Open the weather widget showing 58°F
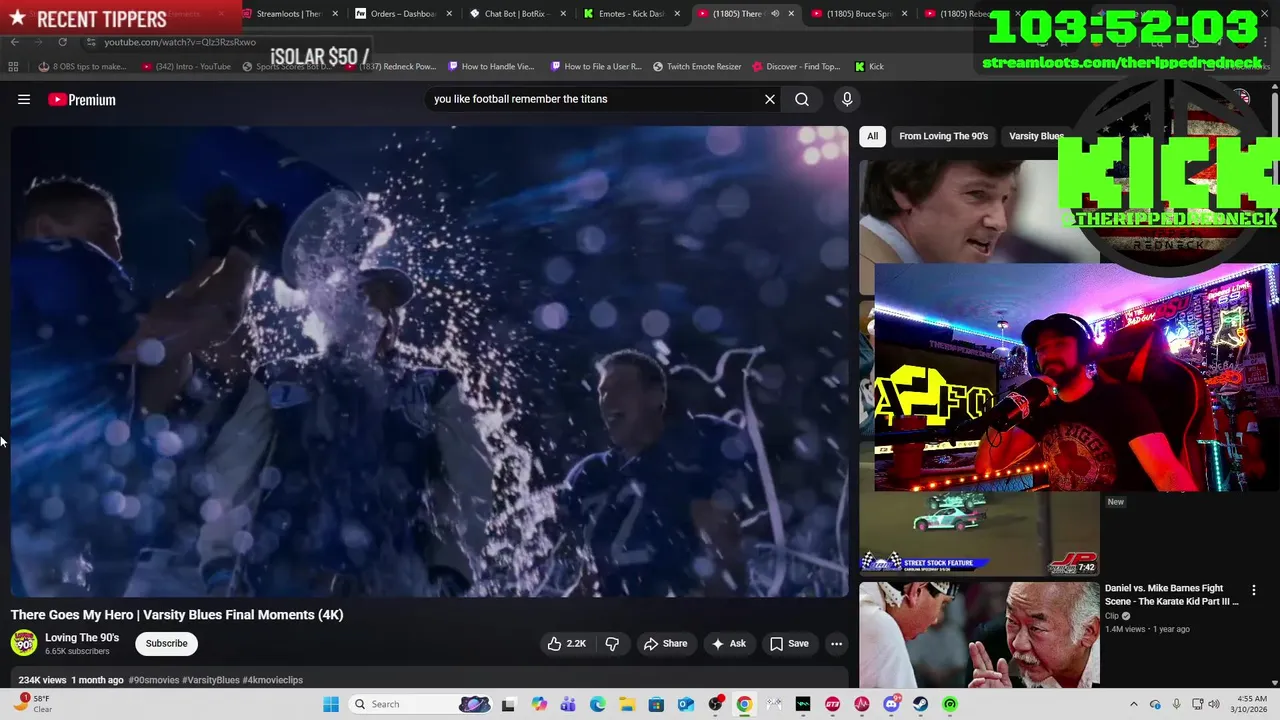The width and height of the screenshot is (1280, 720). pos(31,704)
